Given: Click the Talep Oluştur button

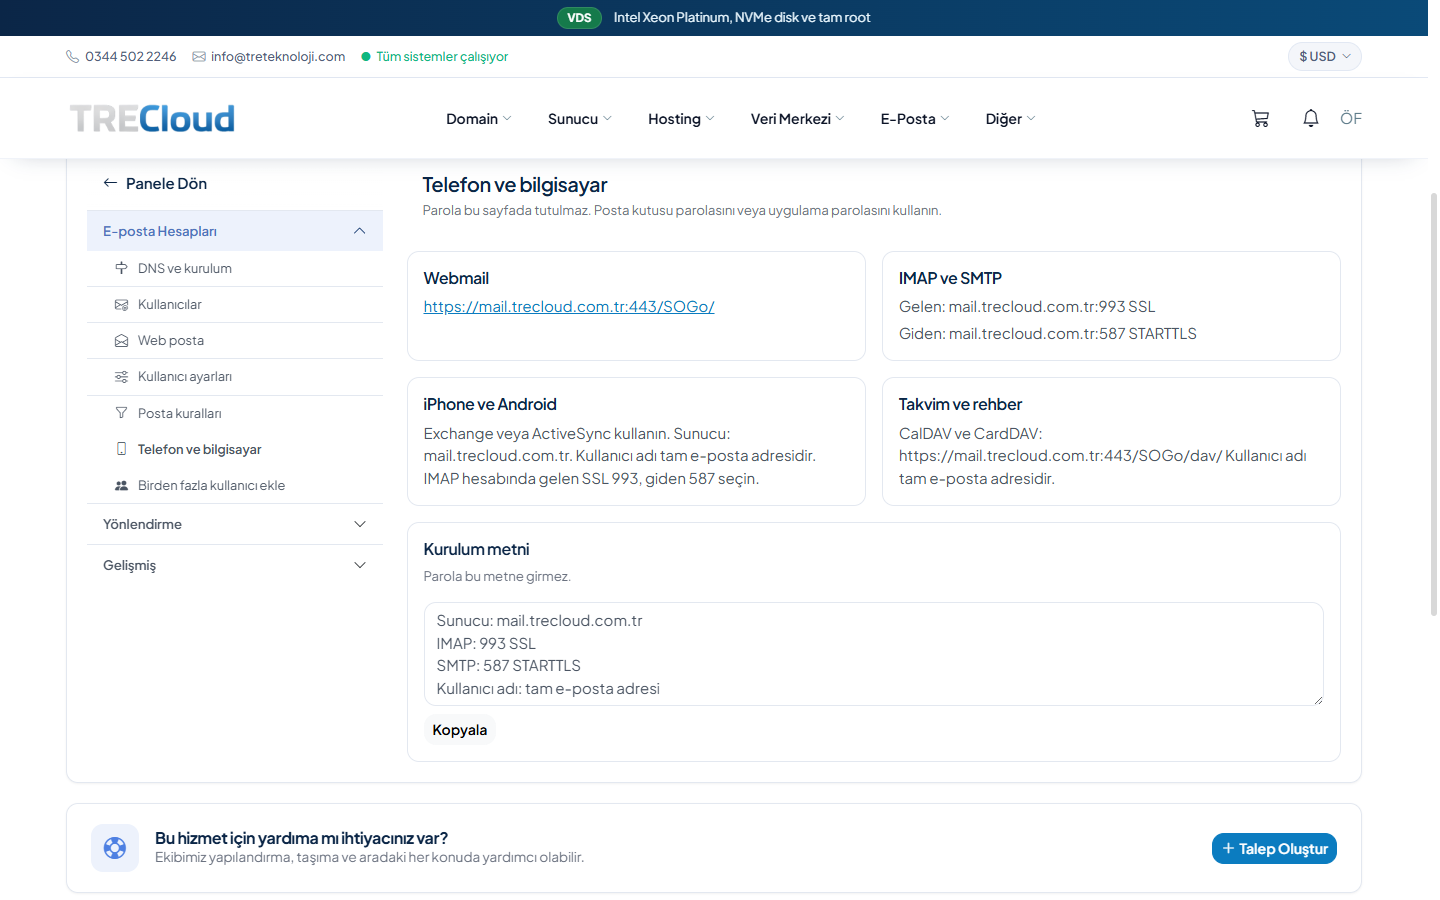Looking at the screenshot, I should tap(1274, 848).
